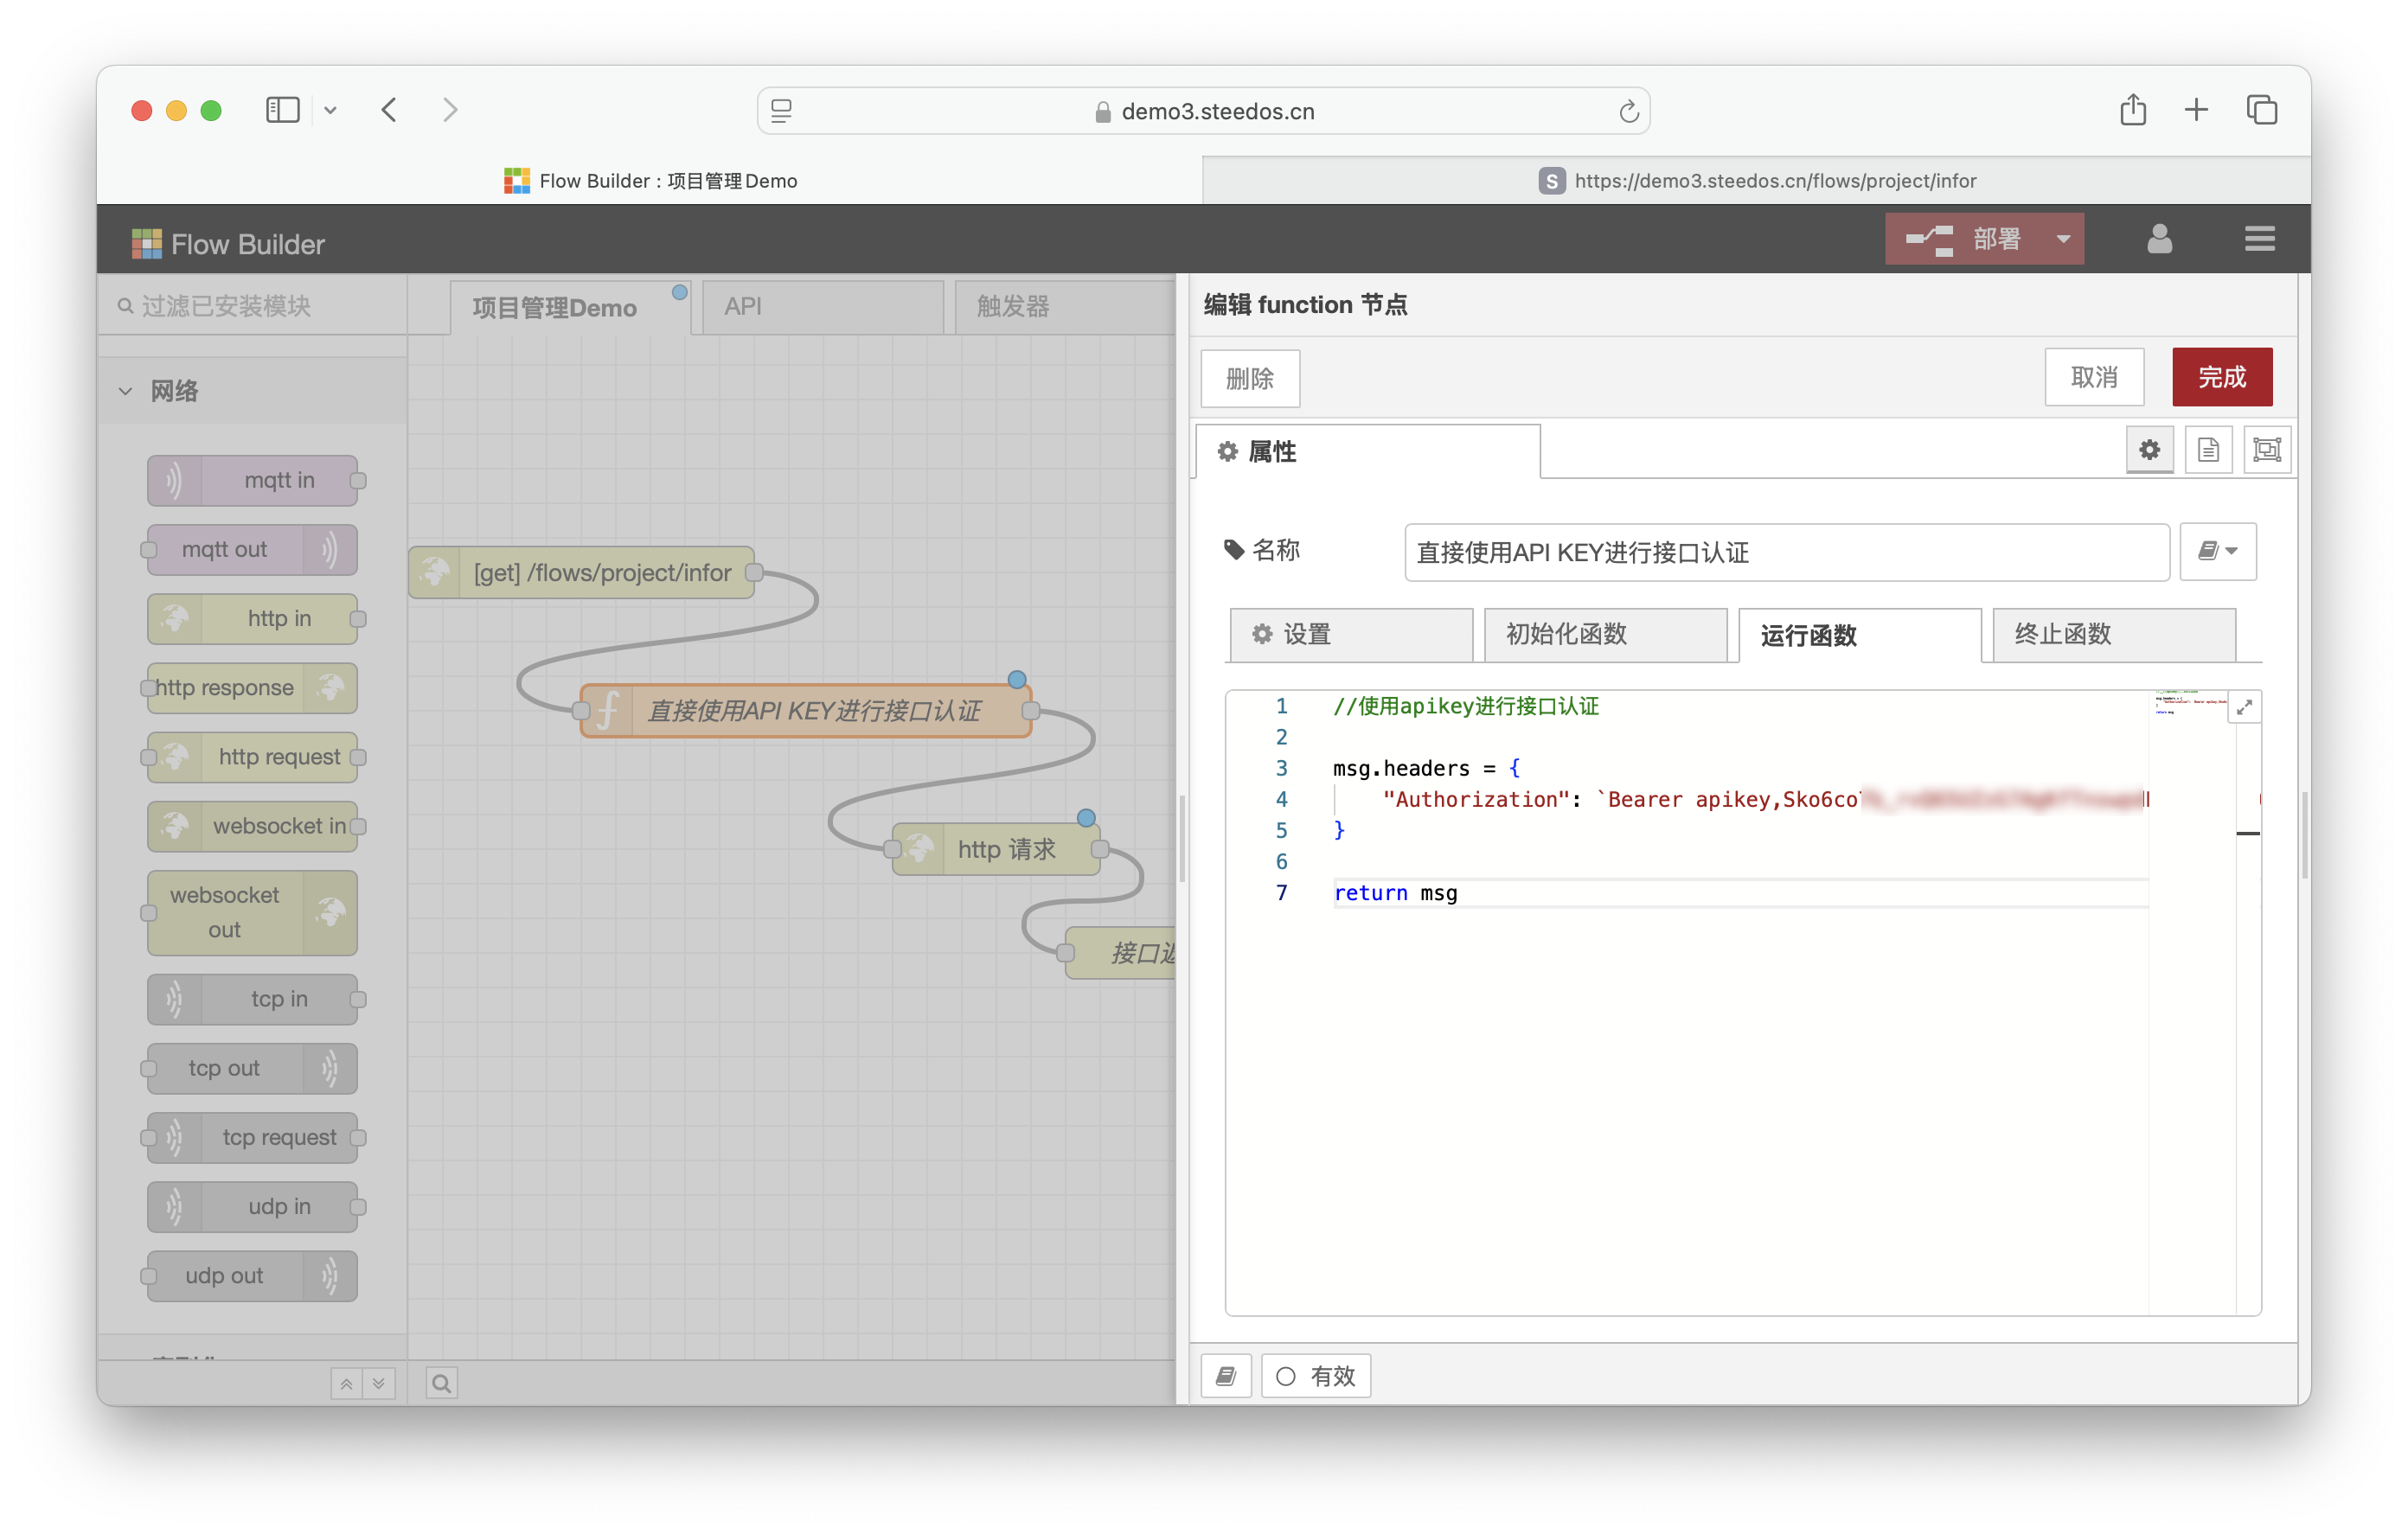This screenshot has width=2408, height=1534.
Task: Select the websocket in palette node
Action: coord(252,826)
